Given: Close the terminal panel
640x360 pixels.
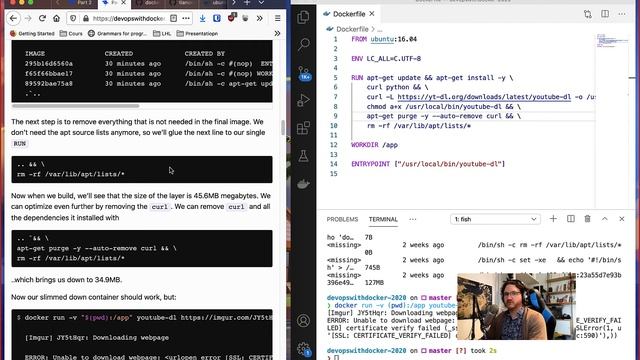Looking at the screenshot, I should pos(622,219).
